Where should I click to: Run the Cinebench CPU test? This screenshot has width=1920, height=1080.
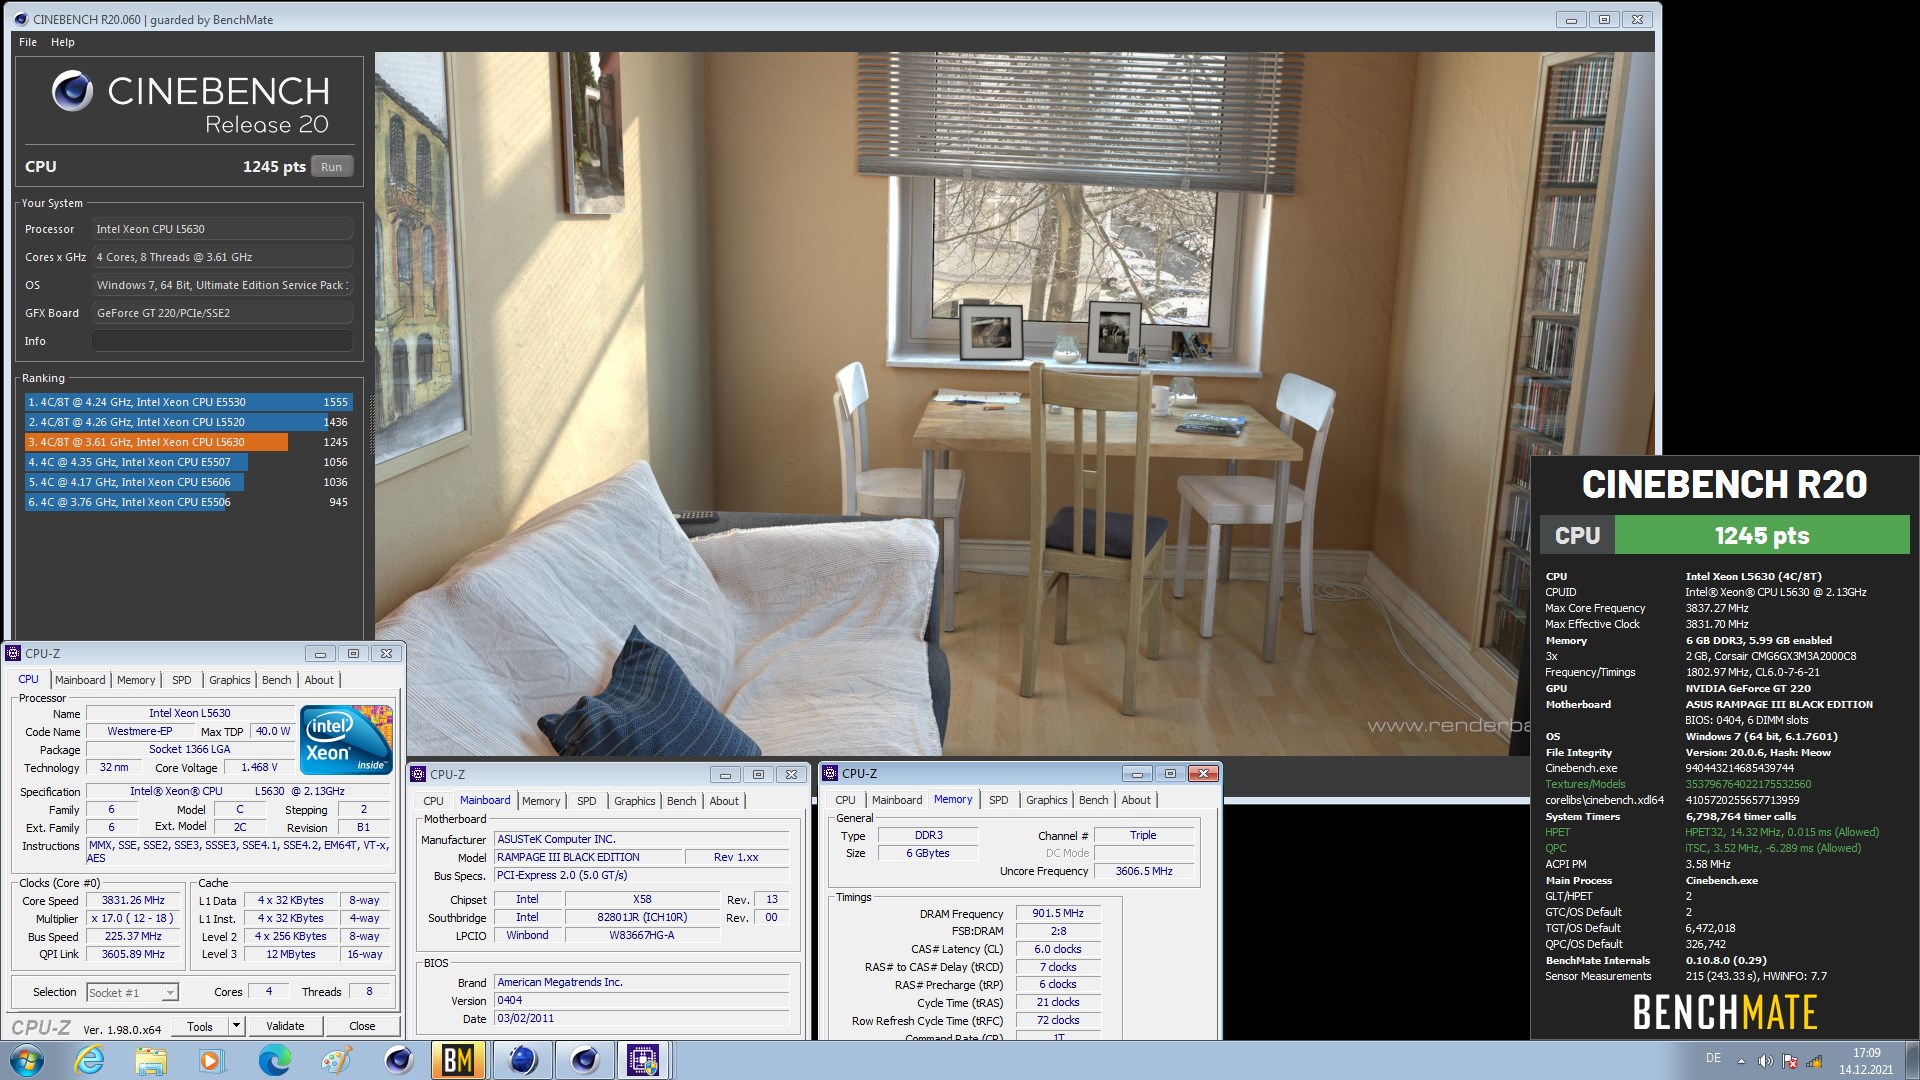(332, 167)
